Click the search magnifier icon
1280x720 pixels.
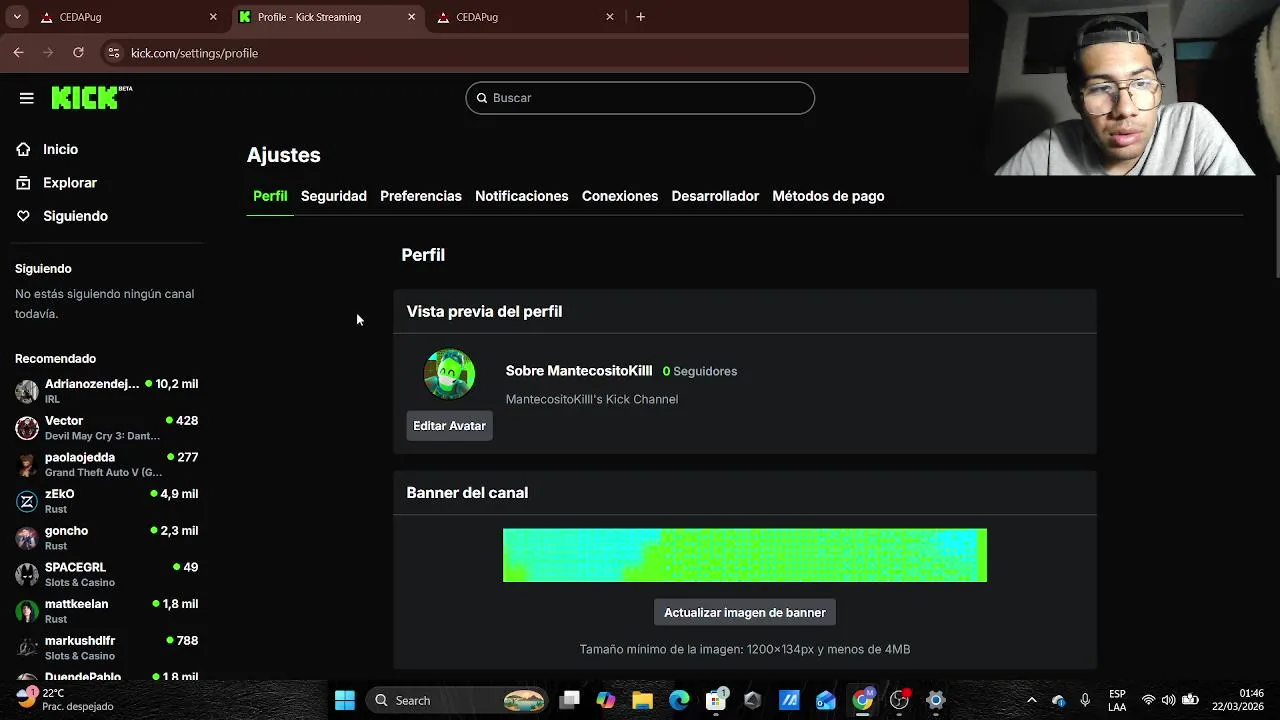click(482, 98)
